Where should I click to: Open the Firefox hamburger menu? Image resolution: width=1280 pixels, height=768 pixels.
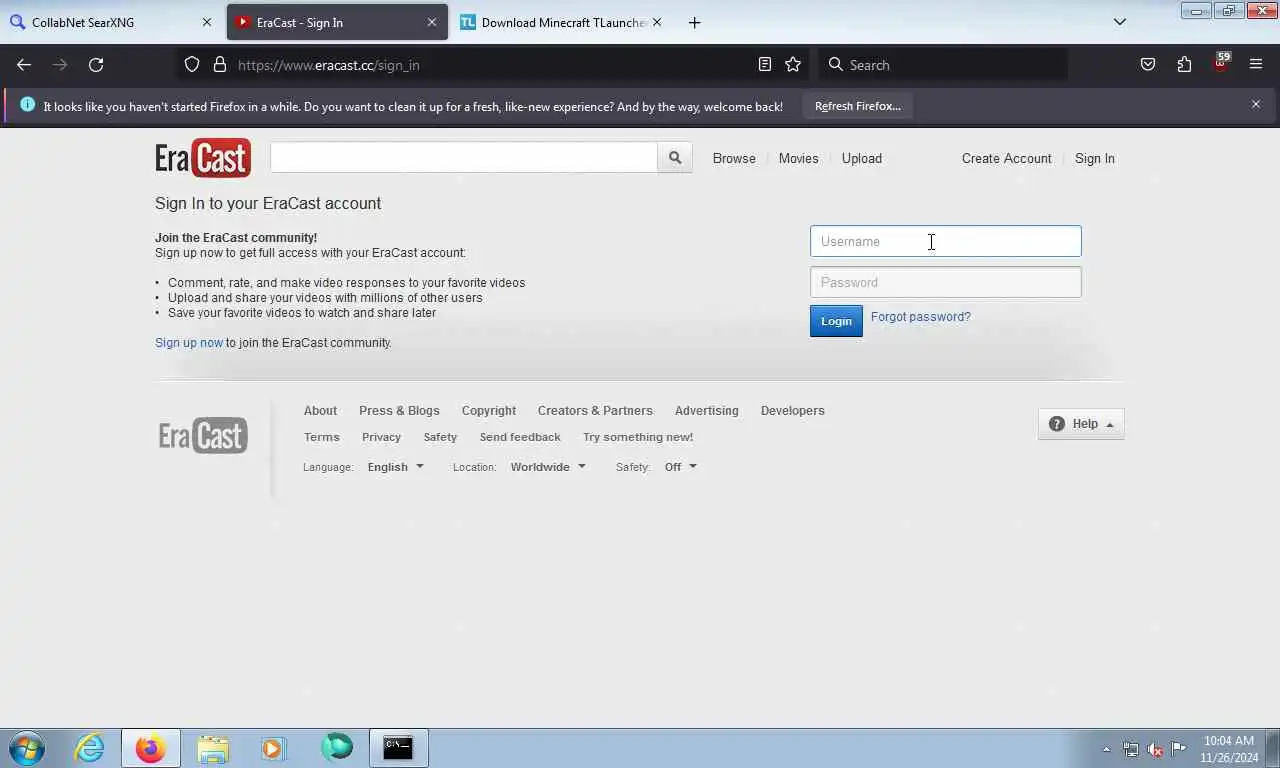point(1256,65)
